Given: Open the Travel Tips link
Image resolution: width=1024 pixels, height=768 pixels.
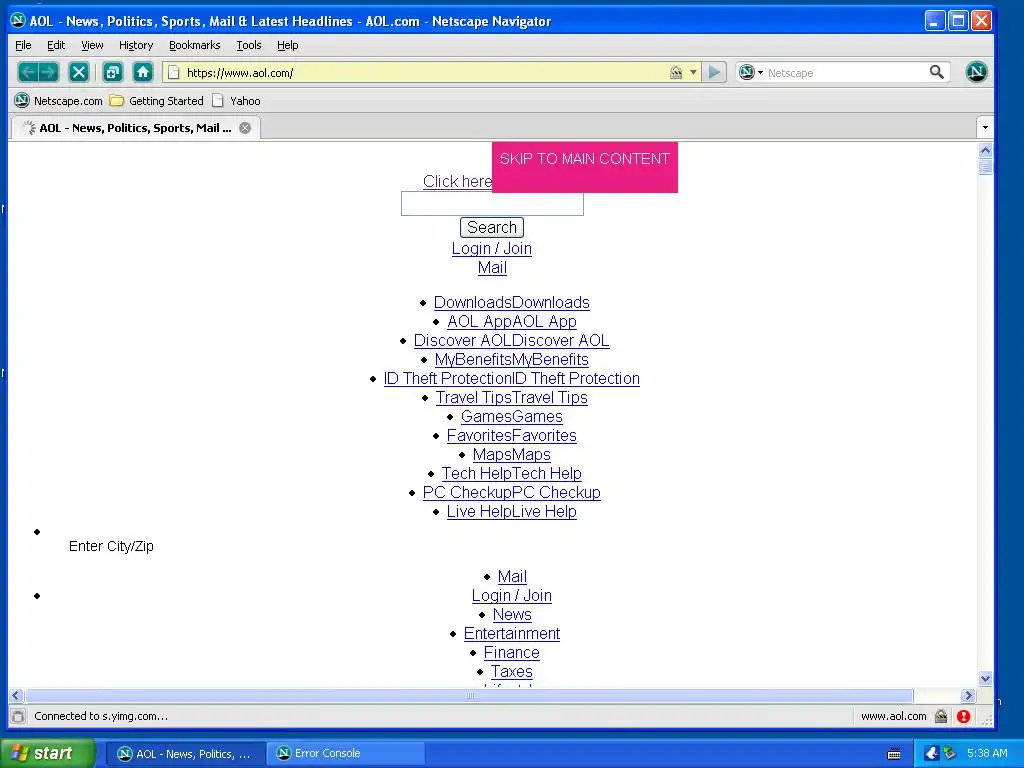Looking at the screenshot, I should (511, 397).
